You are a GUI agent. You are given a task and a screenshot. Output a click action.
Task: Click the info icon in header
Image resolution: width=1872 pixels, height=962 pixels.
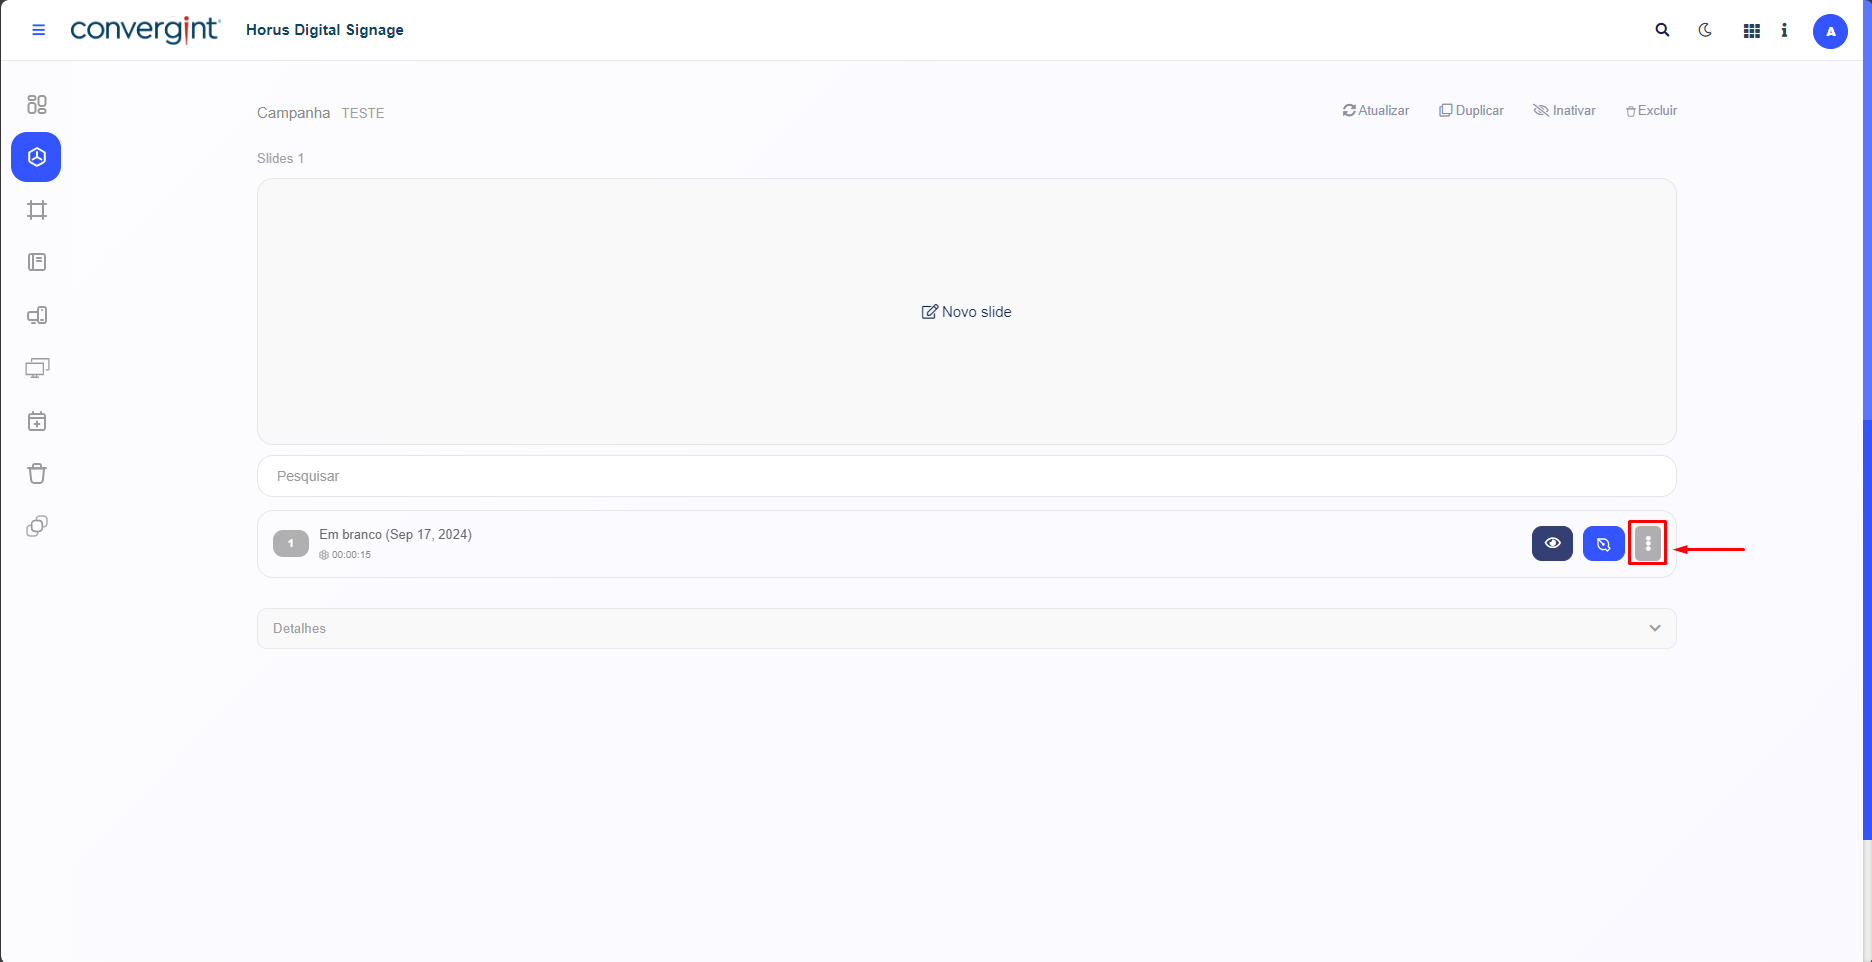[x=1784, y=30]
